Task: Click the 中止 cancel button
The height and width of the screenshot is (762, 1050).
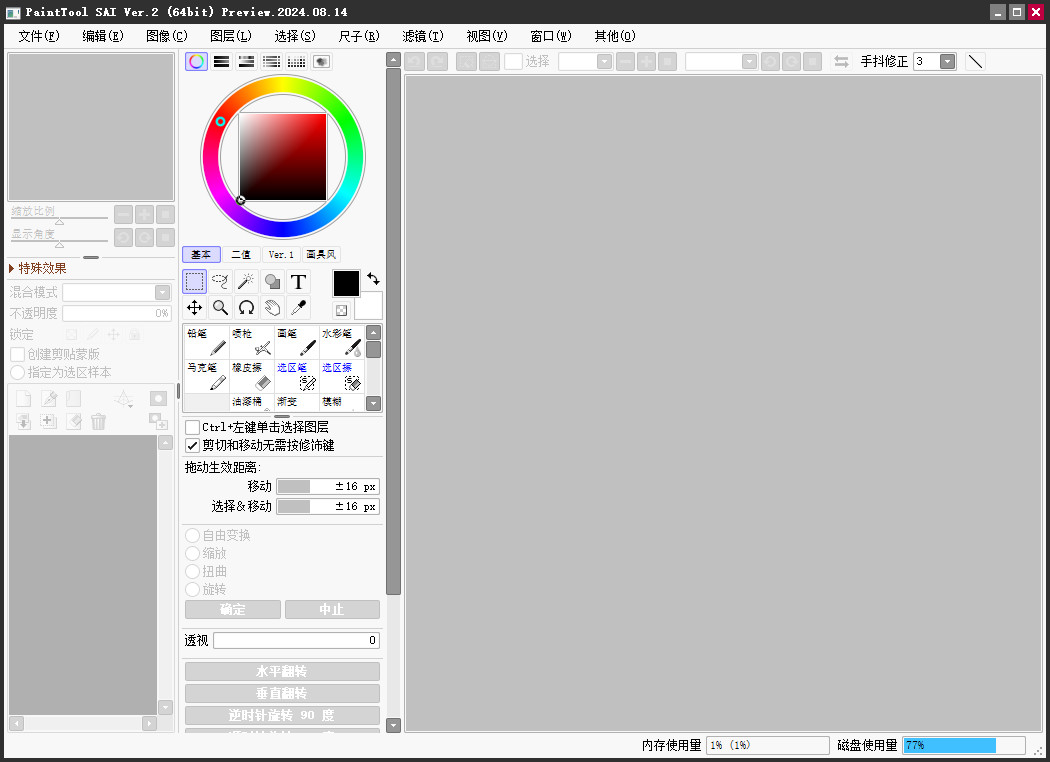Action: [x=332, y=609]
